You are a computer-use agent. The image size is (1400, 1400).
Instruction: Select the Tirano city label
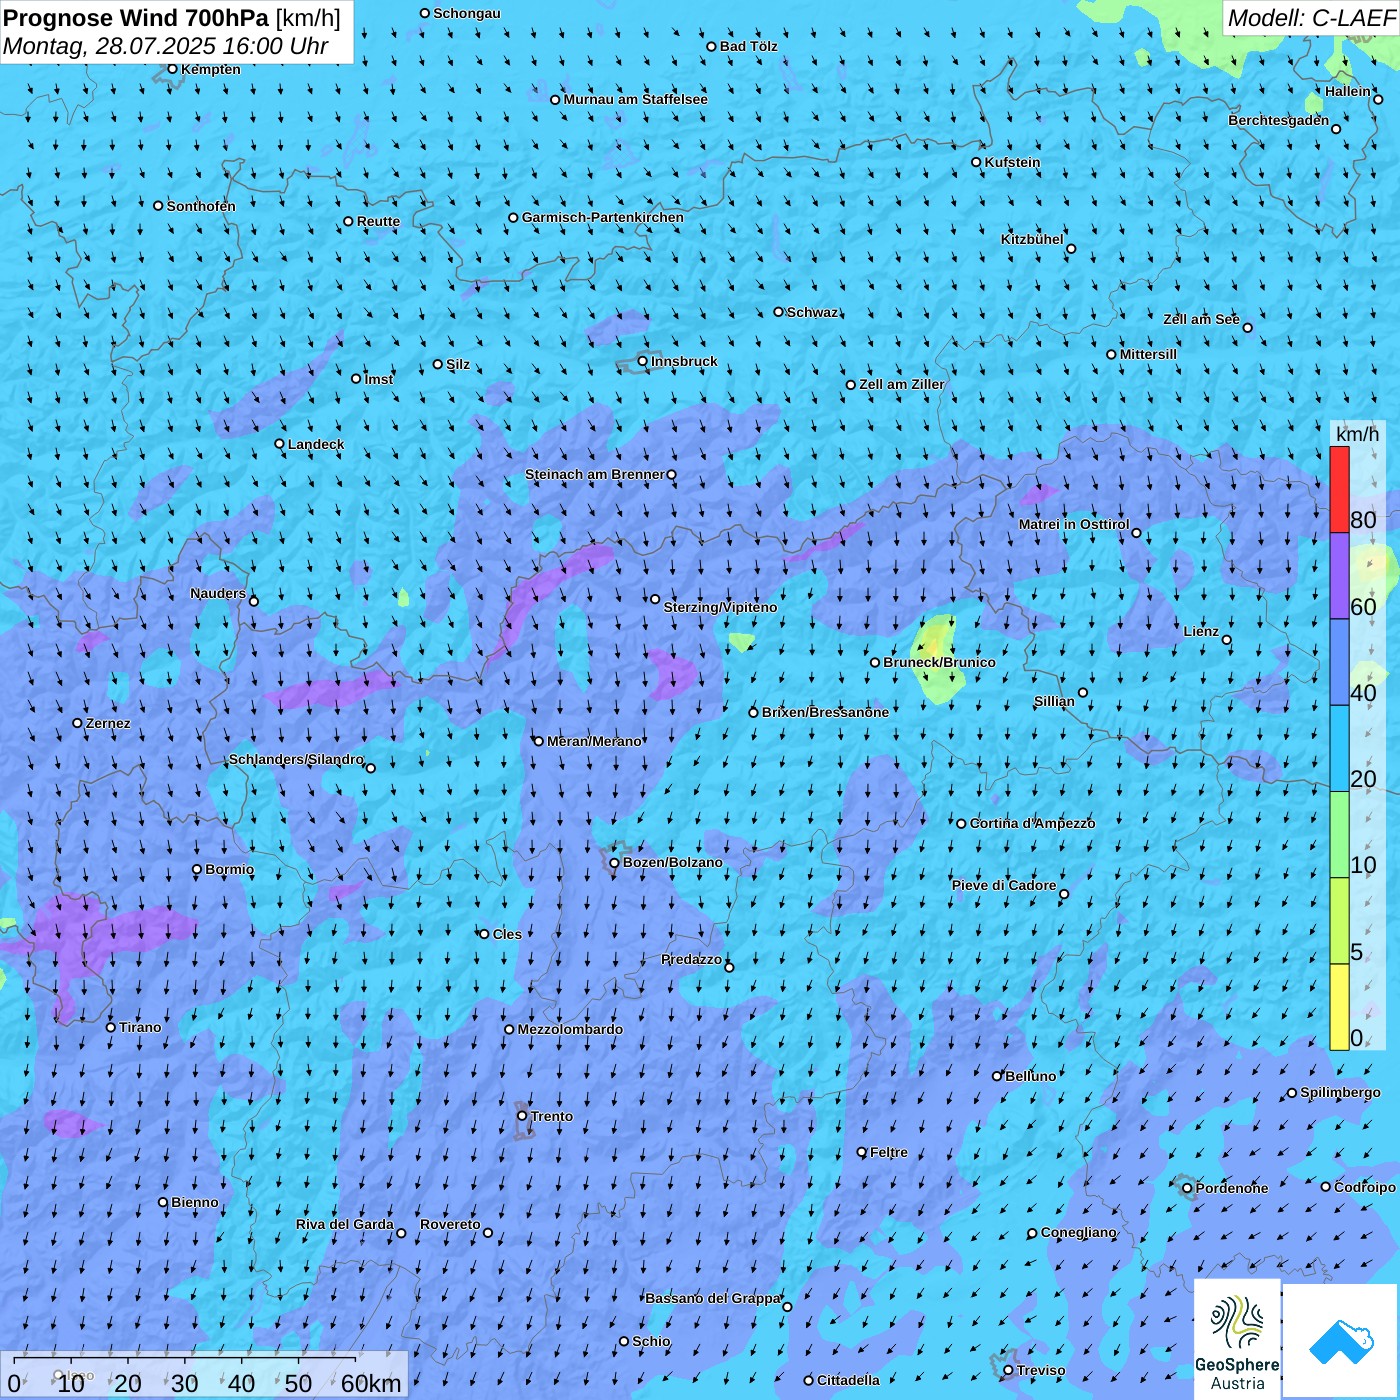(x=140, y=1027)
